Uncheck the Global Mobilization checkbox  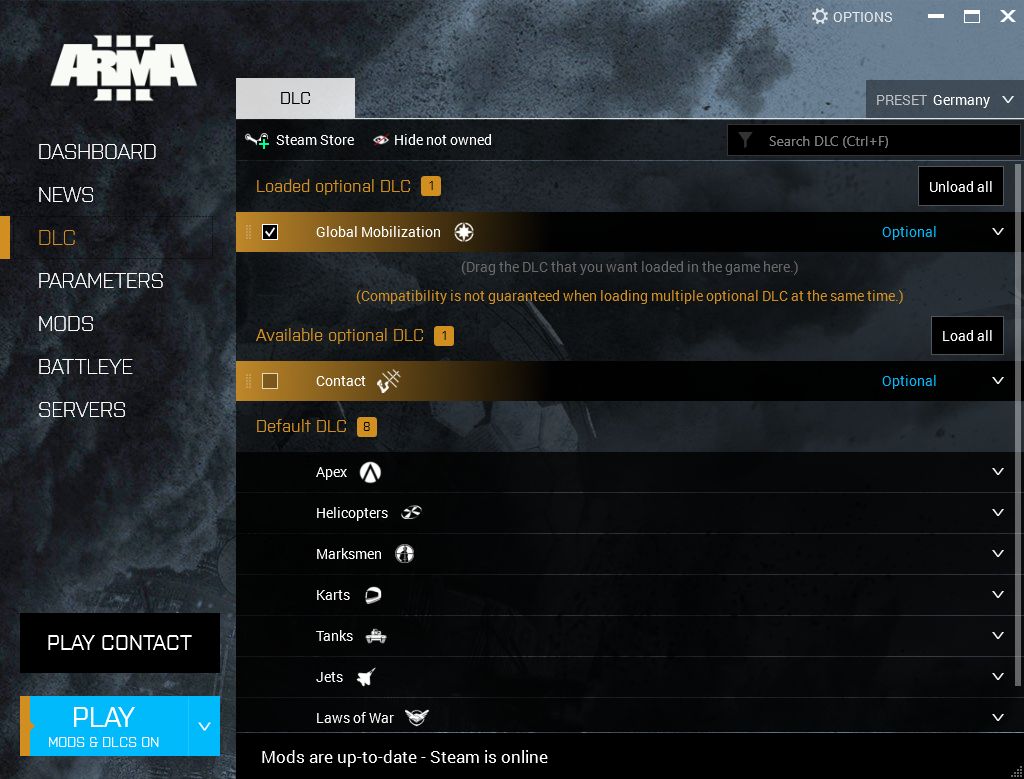[x=270, y=232]
